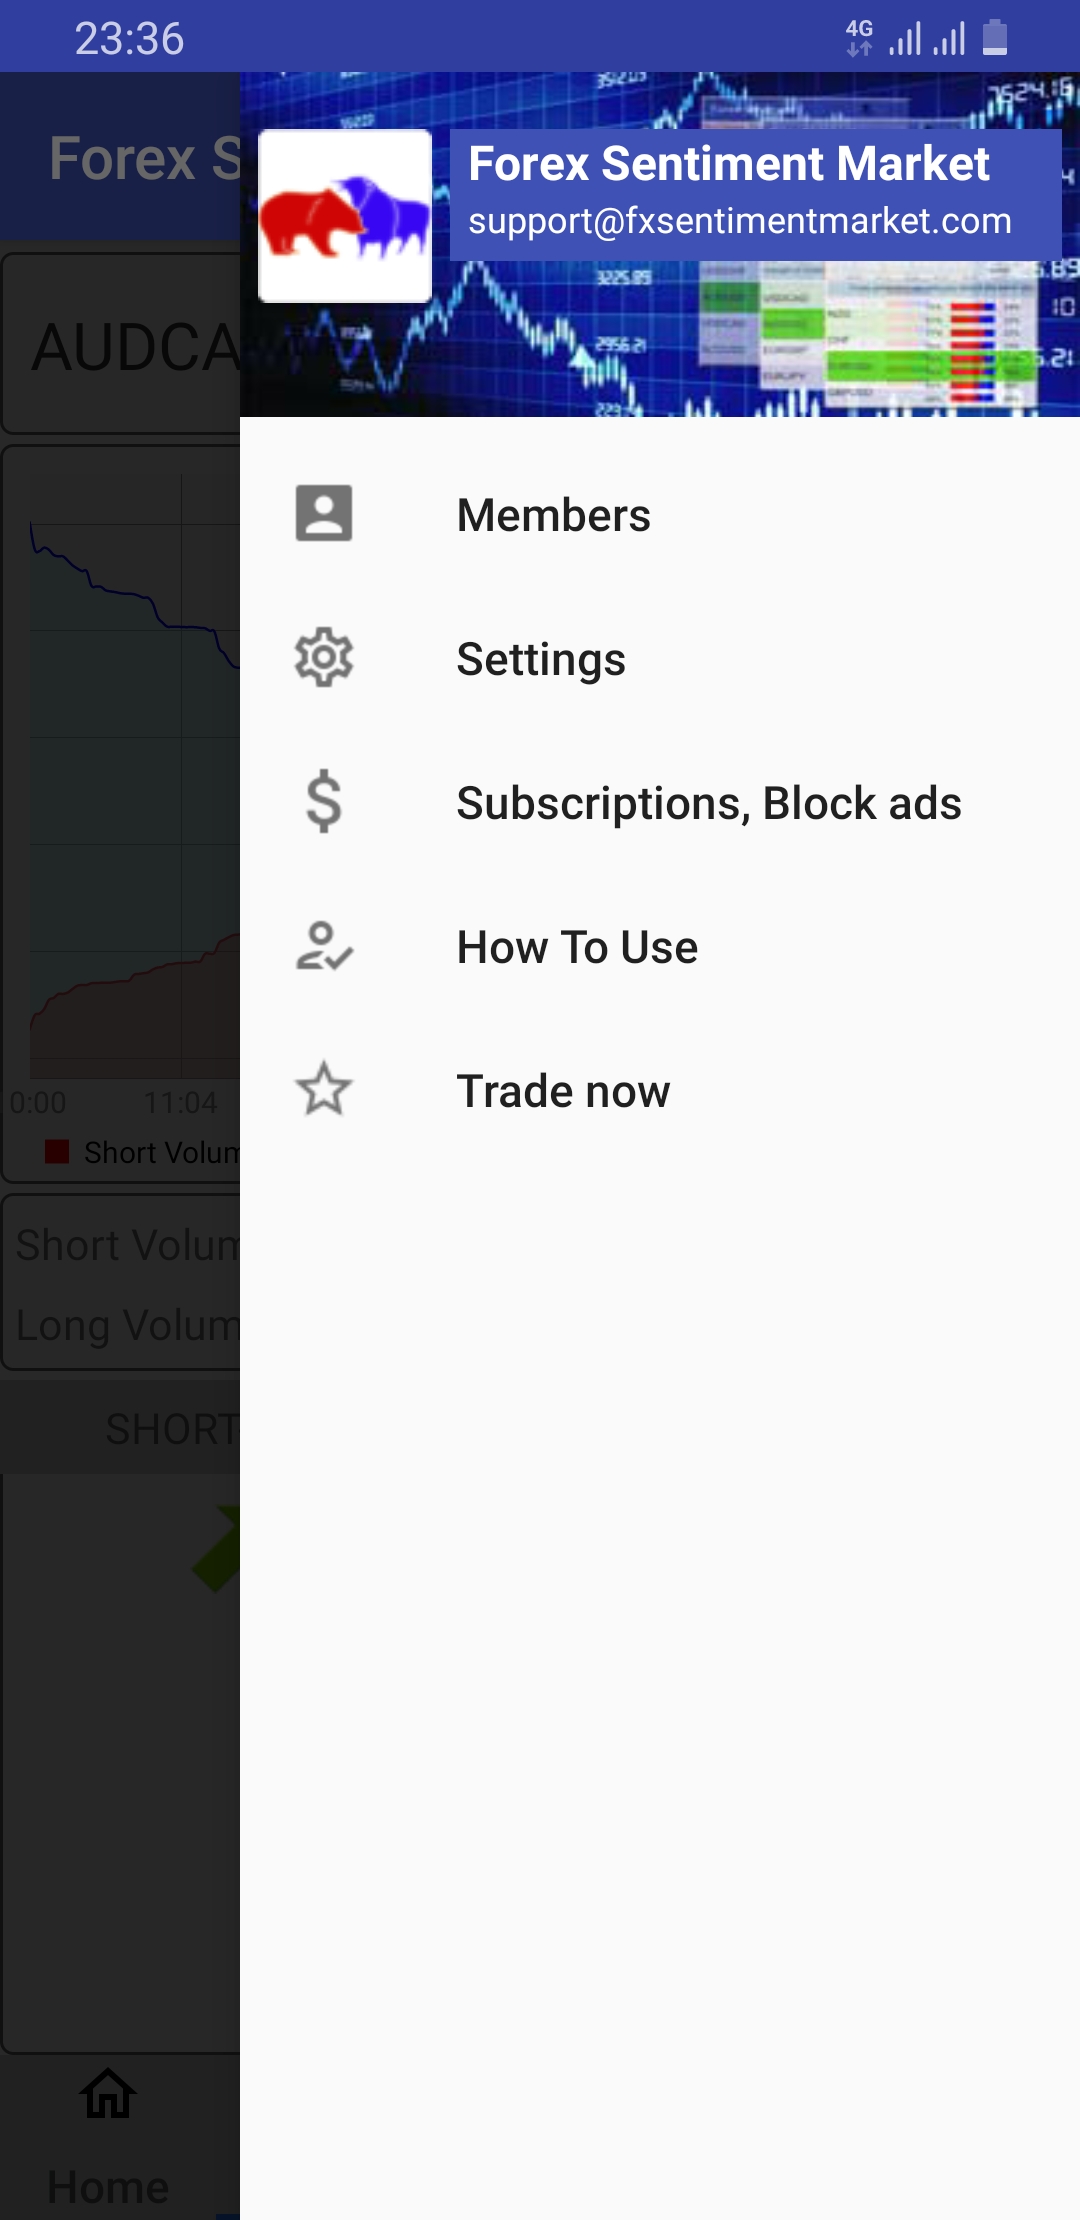Tap the battery icon in status bar
The image size is (1080, 2220).
pyautogui.click(x=995, y=38)
